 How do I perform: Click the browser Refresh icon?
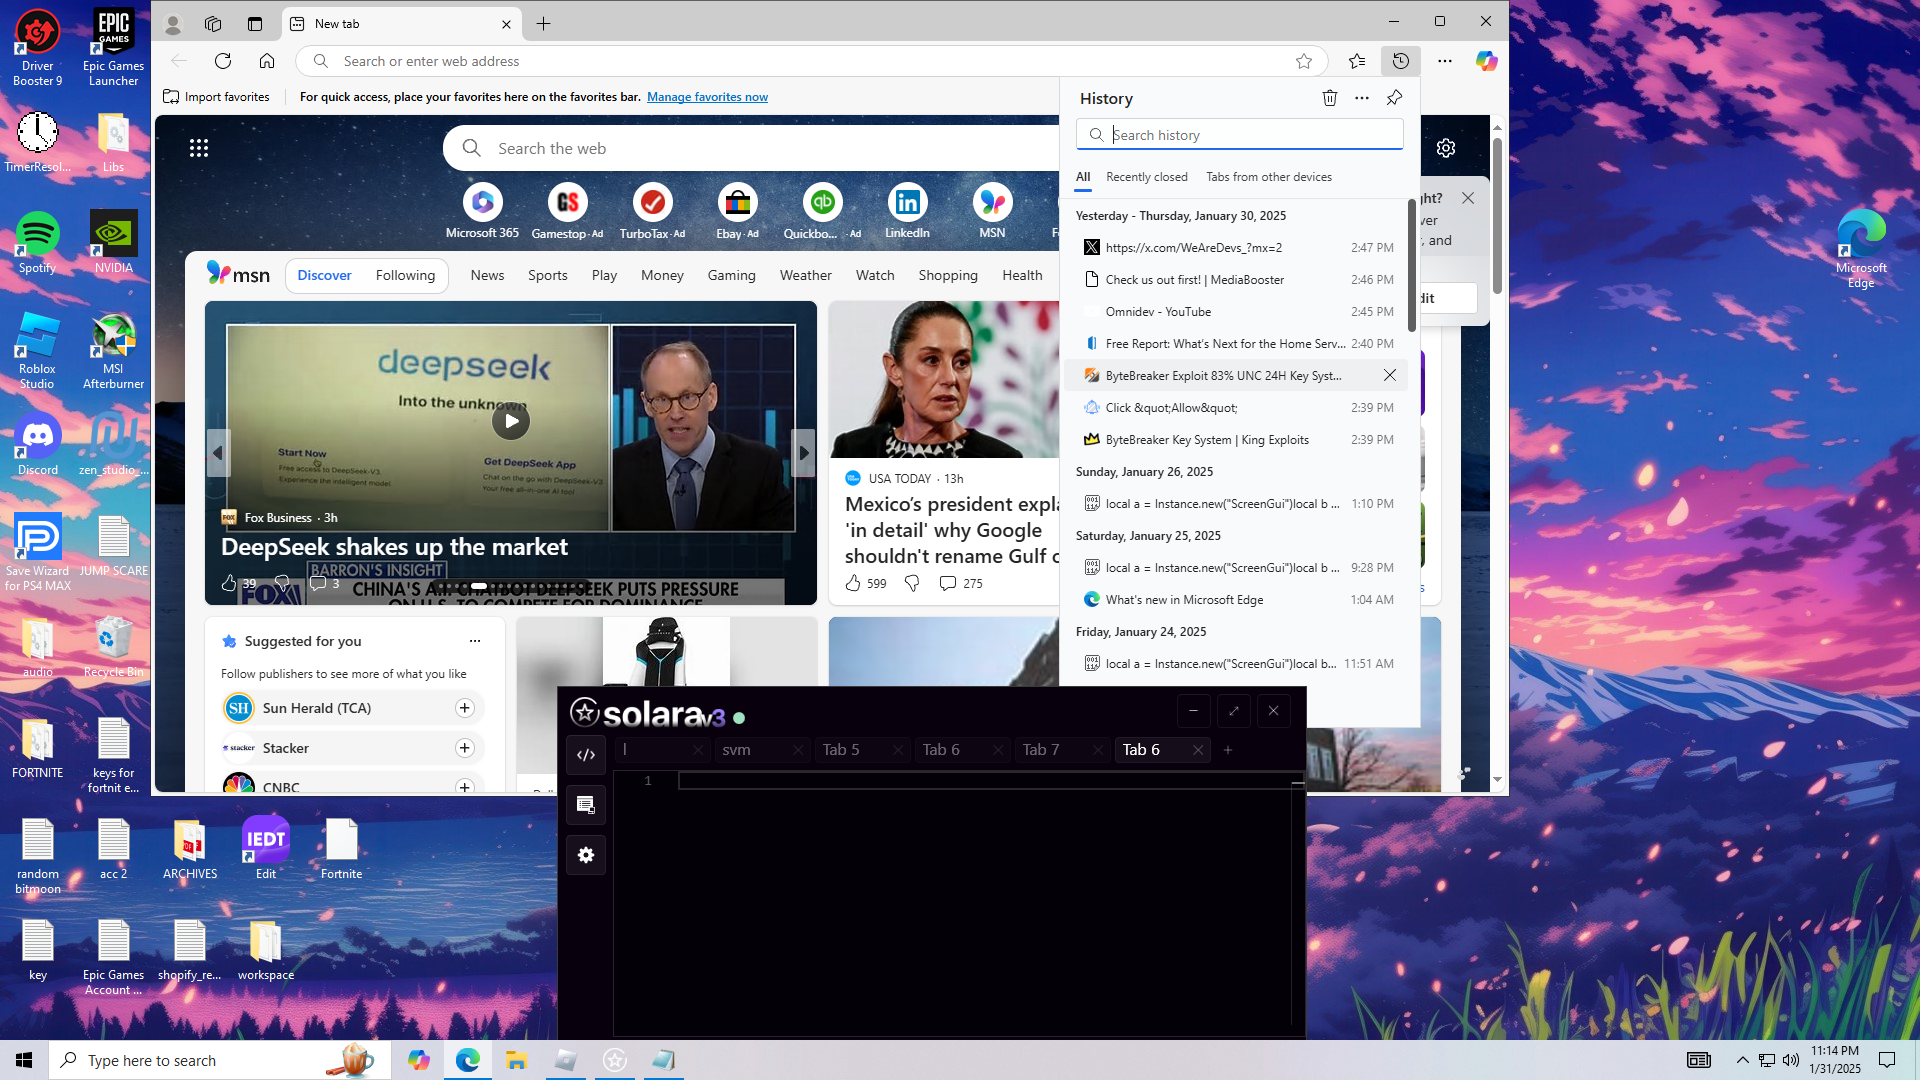point(223,61)
